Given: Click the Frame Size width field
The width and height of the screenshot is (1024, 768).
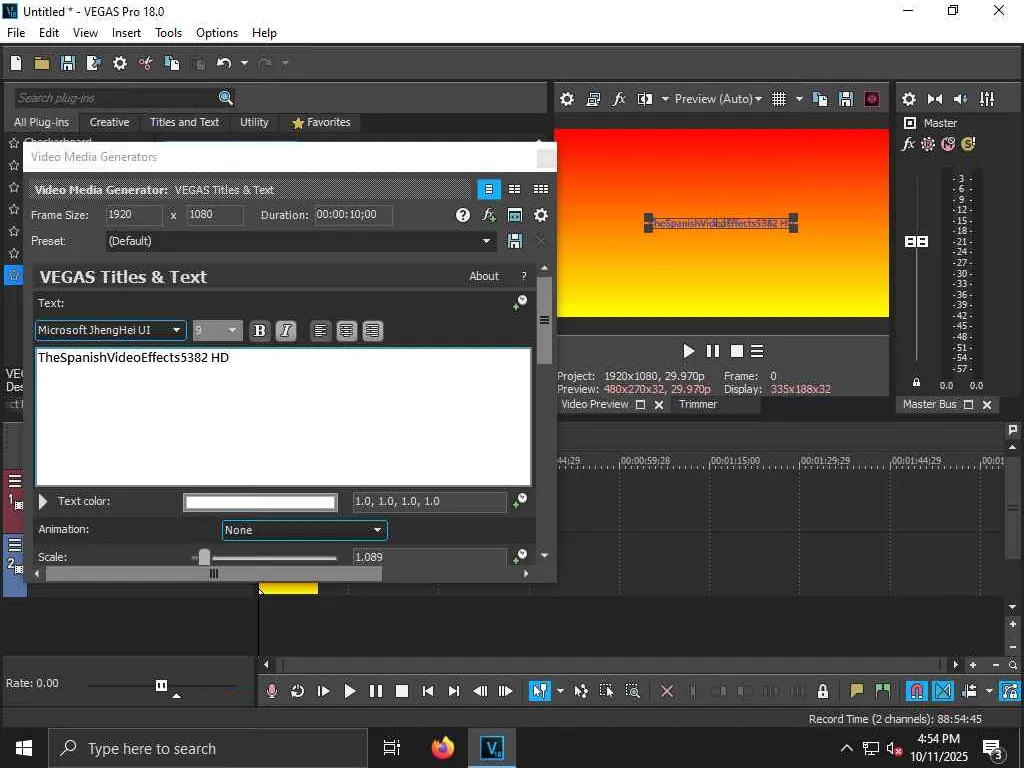Looking at the screenshot, I should tap(134, 215).
